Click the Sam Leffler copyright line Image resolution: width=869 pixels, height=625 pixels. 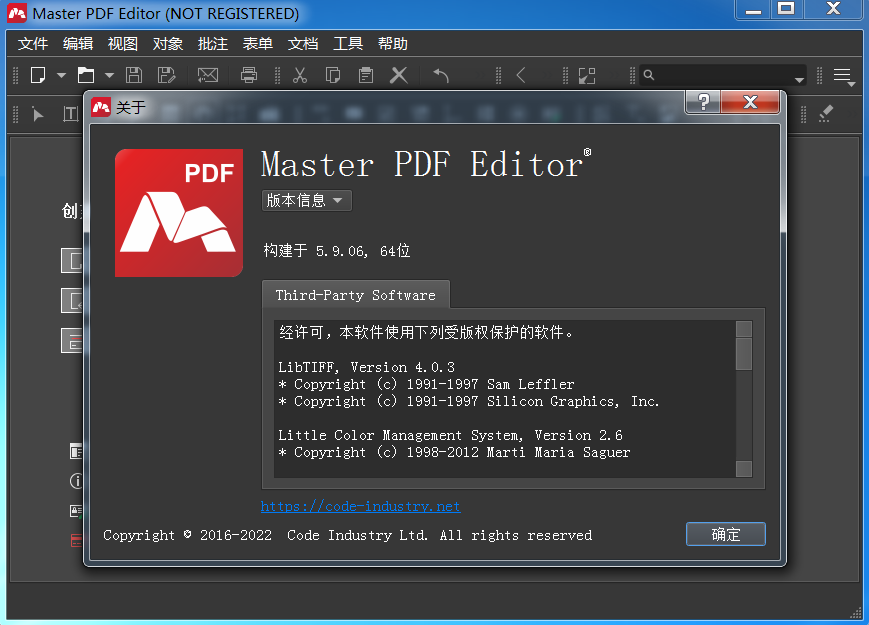click(426, 385)
